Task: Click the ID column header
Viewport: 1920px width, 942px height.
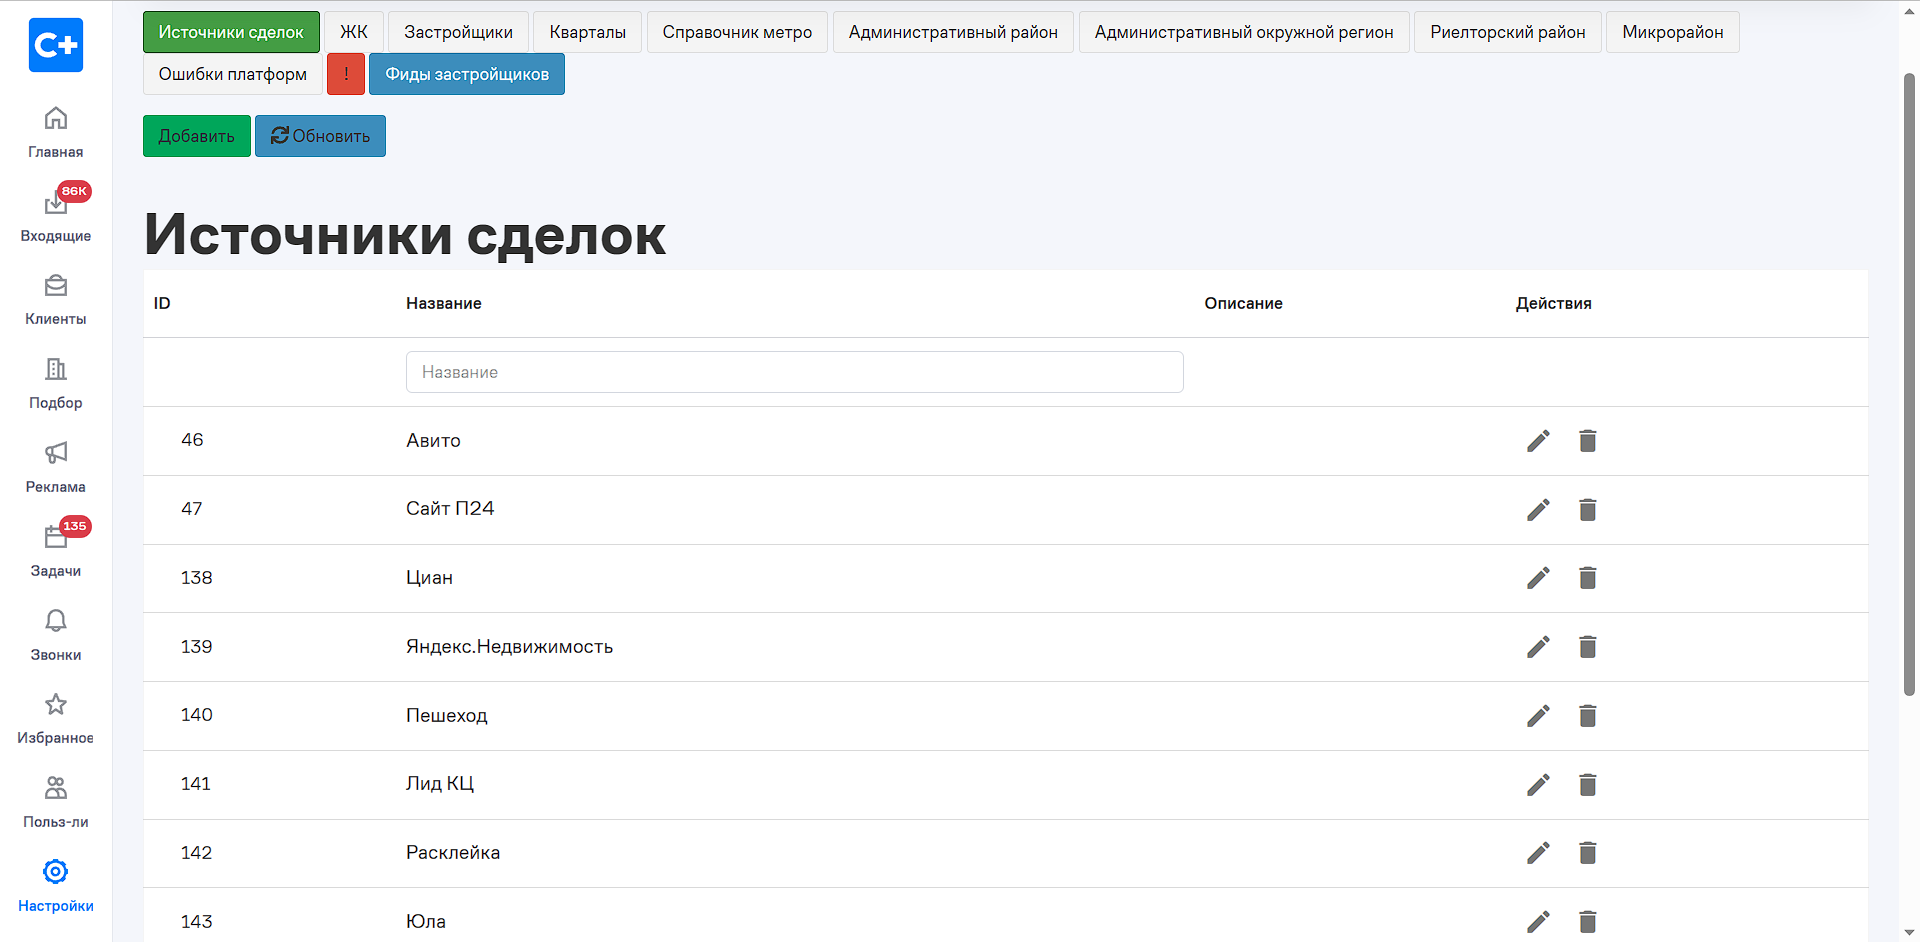Action: (162, 303)
